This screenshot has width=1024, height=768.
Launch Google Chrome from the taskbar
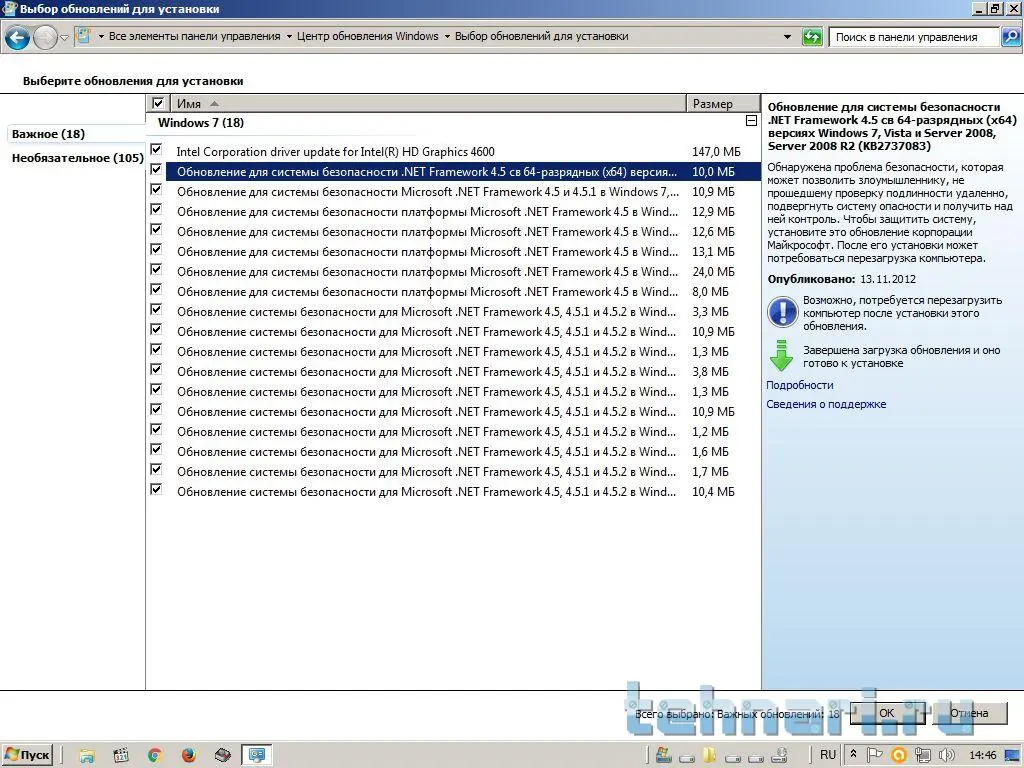pos(155,756)
